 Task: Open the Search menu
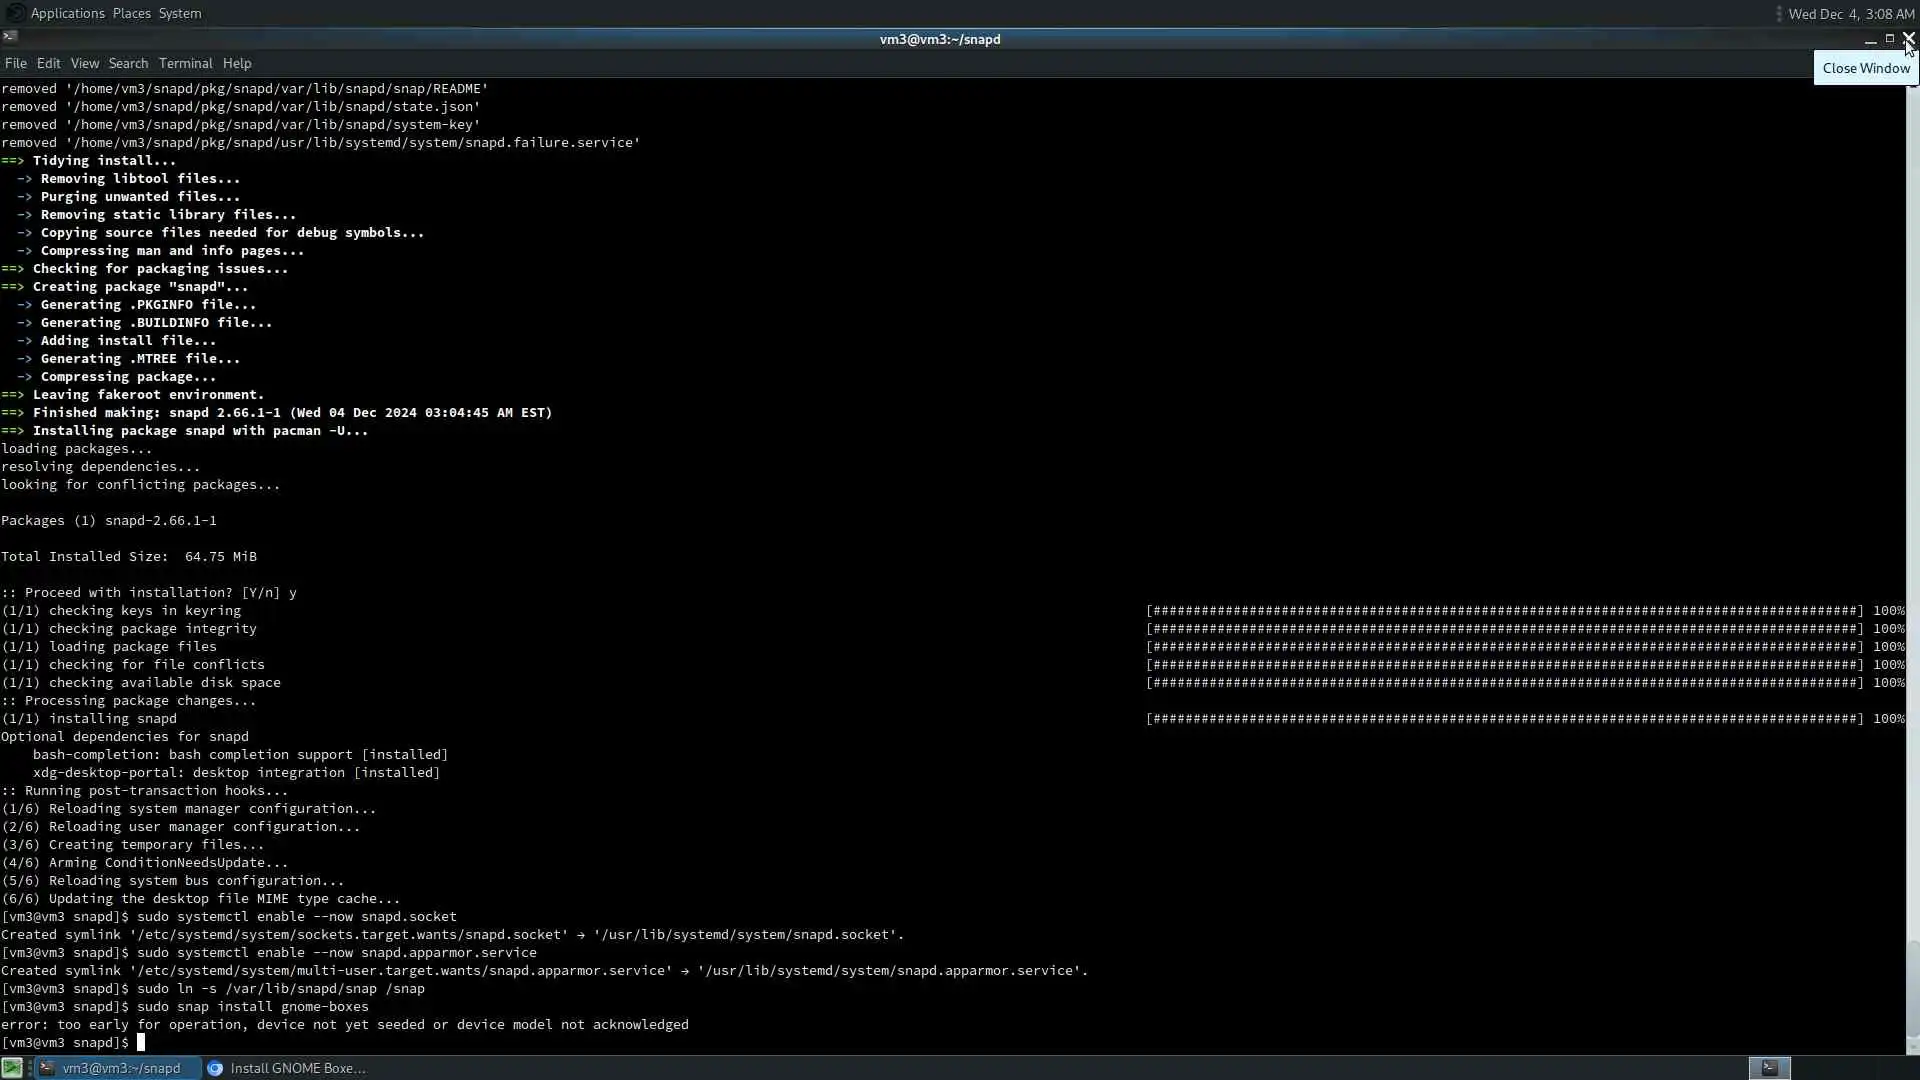tap(128, 63)
